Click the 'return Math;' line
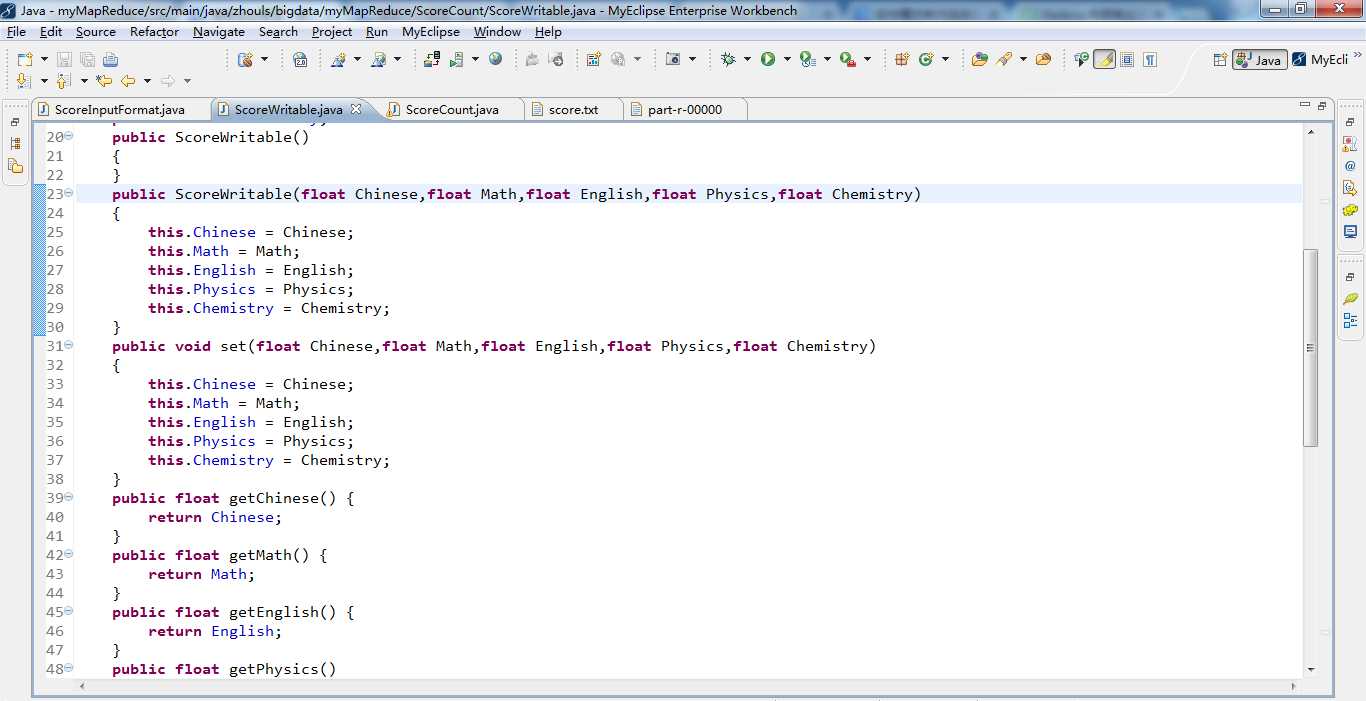Image resolution: width=1366 pixels, height=701 pixels. click(x=202, y=574)
